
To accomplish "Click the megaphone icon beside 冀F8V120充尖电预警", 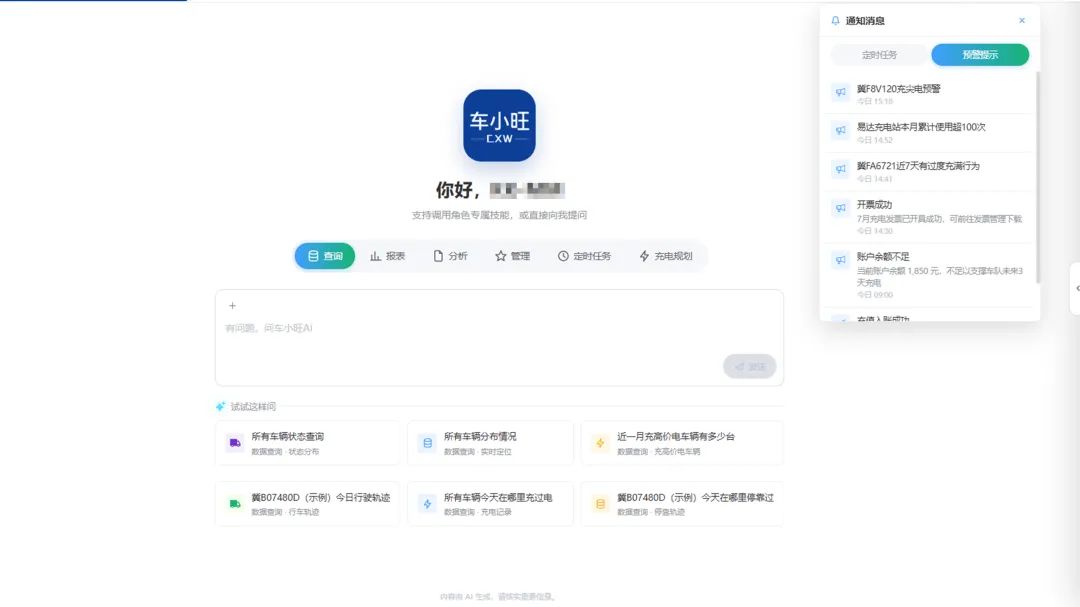I will pos(840,92).
